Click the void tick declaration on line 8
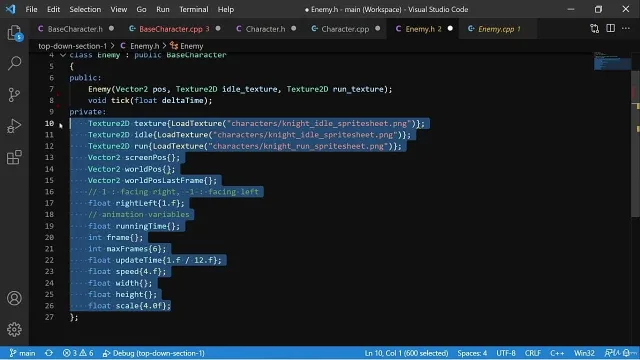This screenshot has height=360, width=640. point(150,100)
